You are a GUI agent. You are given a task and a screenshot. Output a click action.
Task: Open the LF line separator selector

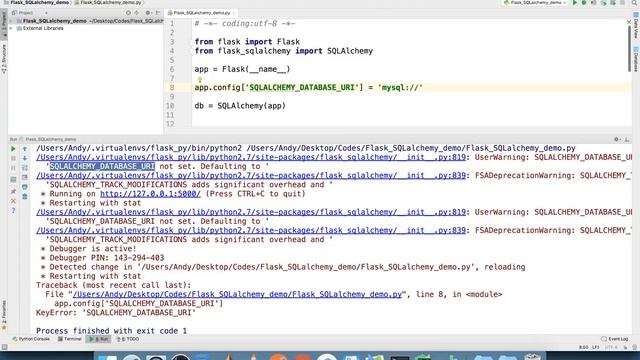pos(596,347)
